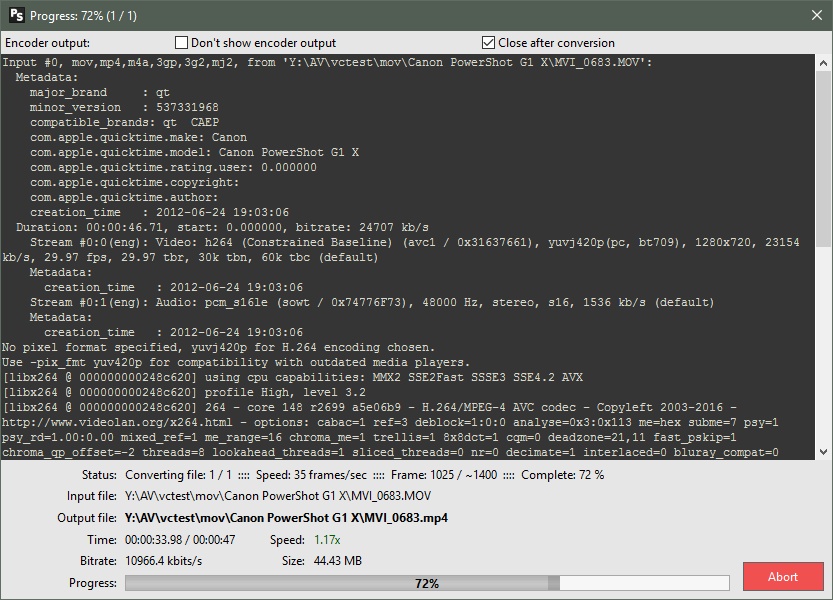Viewport: 833px width, 600px height.
Task: Click the quicktime.model Canon PowerShot G1 X line
Action: pos(194,152)
